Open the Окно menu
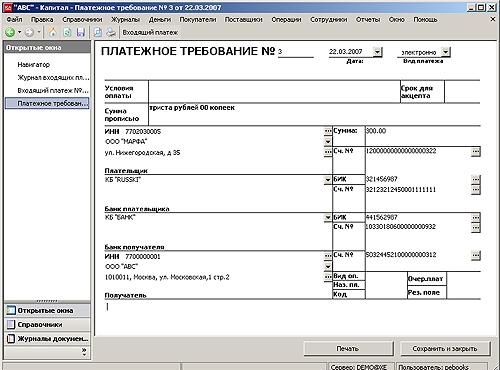 [x=397, y=20]
